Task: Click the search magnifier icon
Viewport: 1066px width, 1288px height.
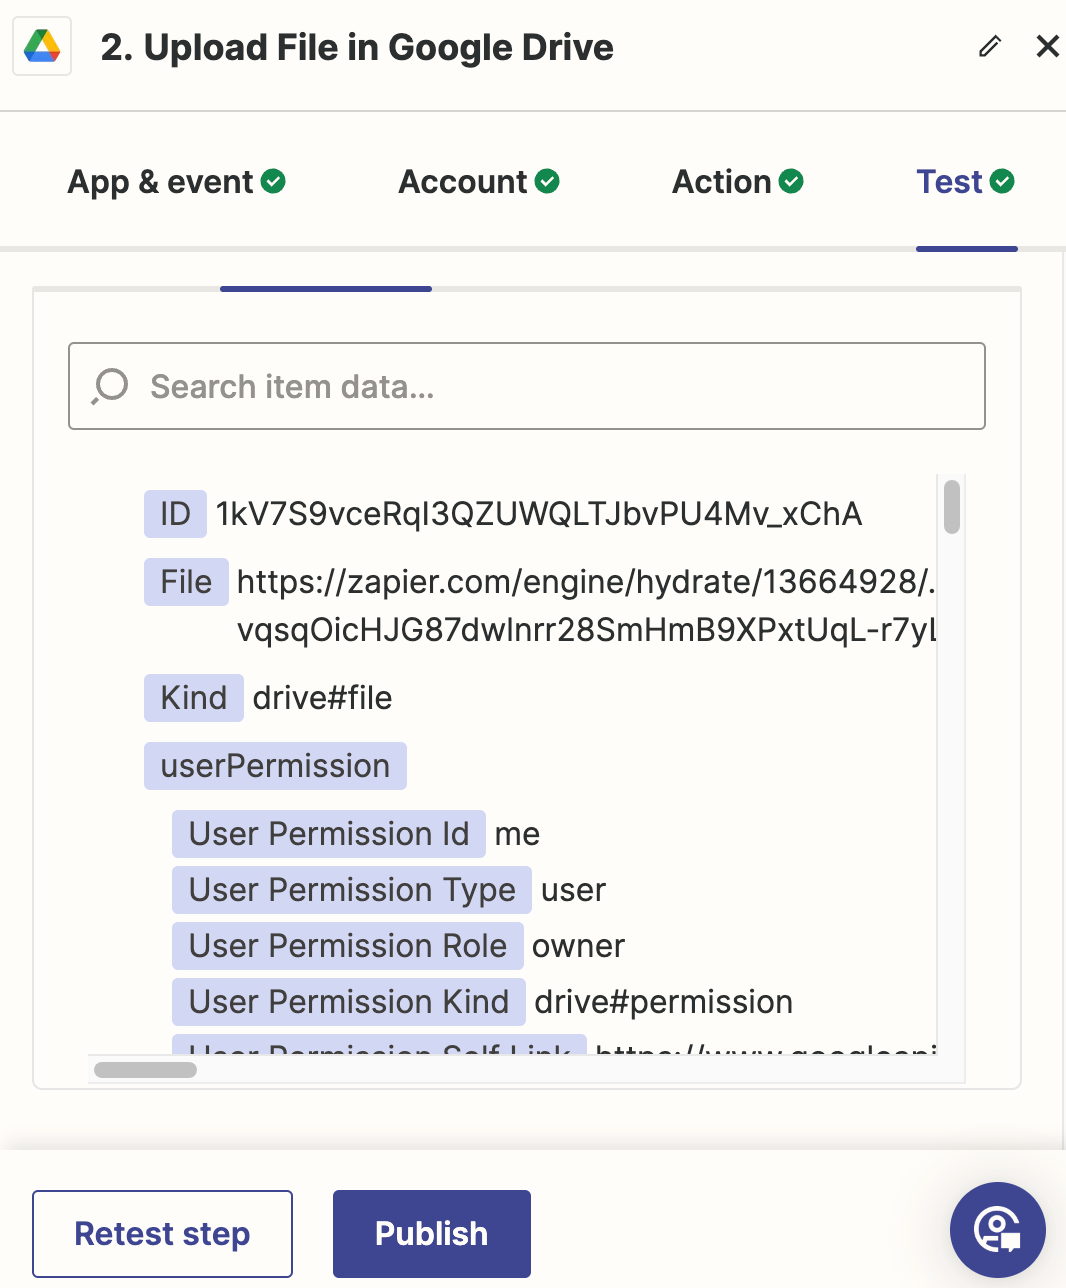Action: pyautogui.click(x=110, y=386)
